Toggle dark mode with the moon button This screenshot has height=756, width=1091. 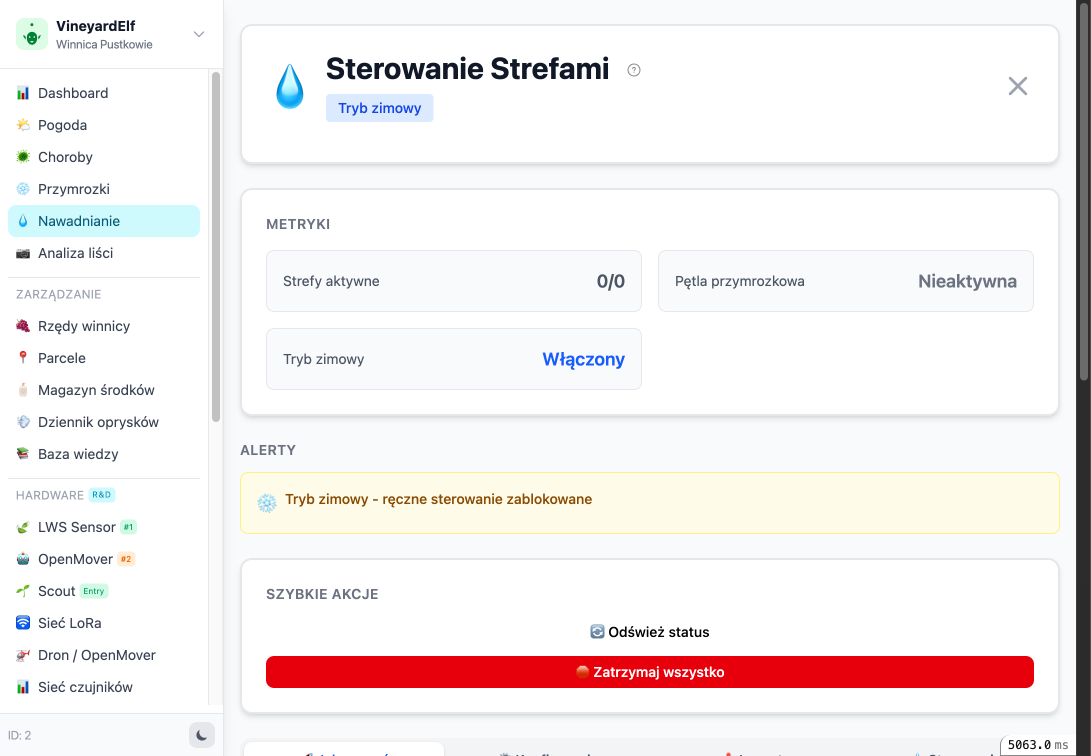point(201,734)
